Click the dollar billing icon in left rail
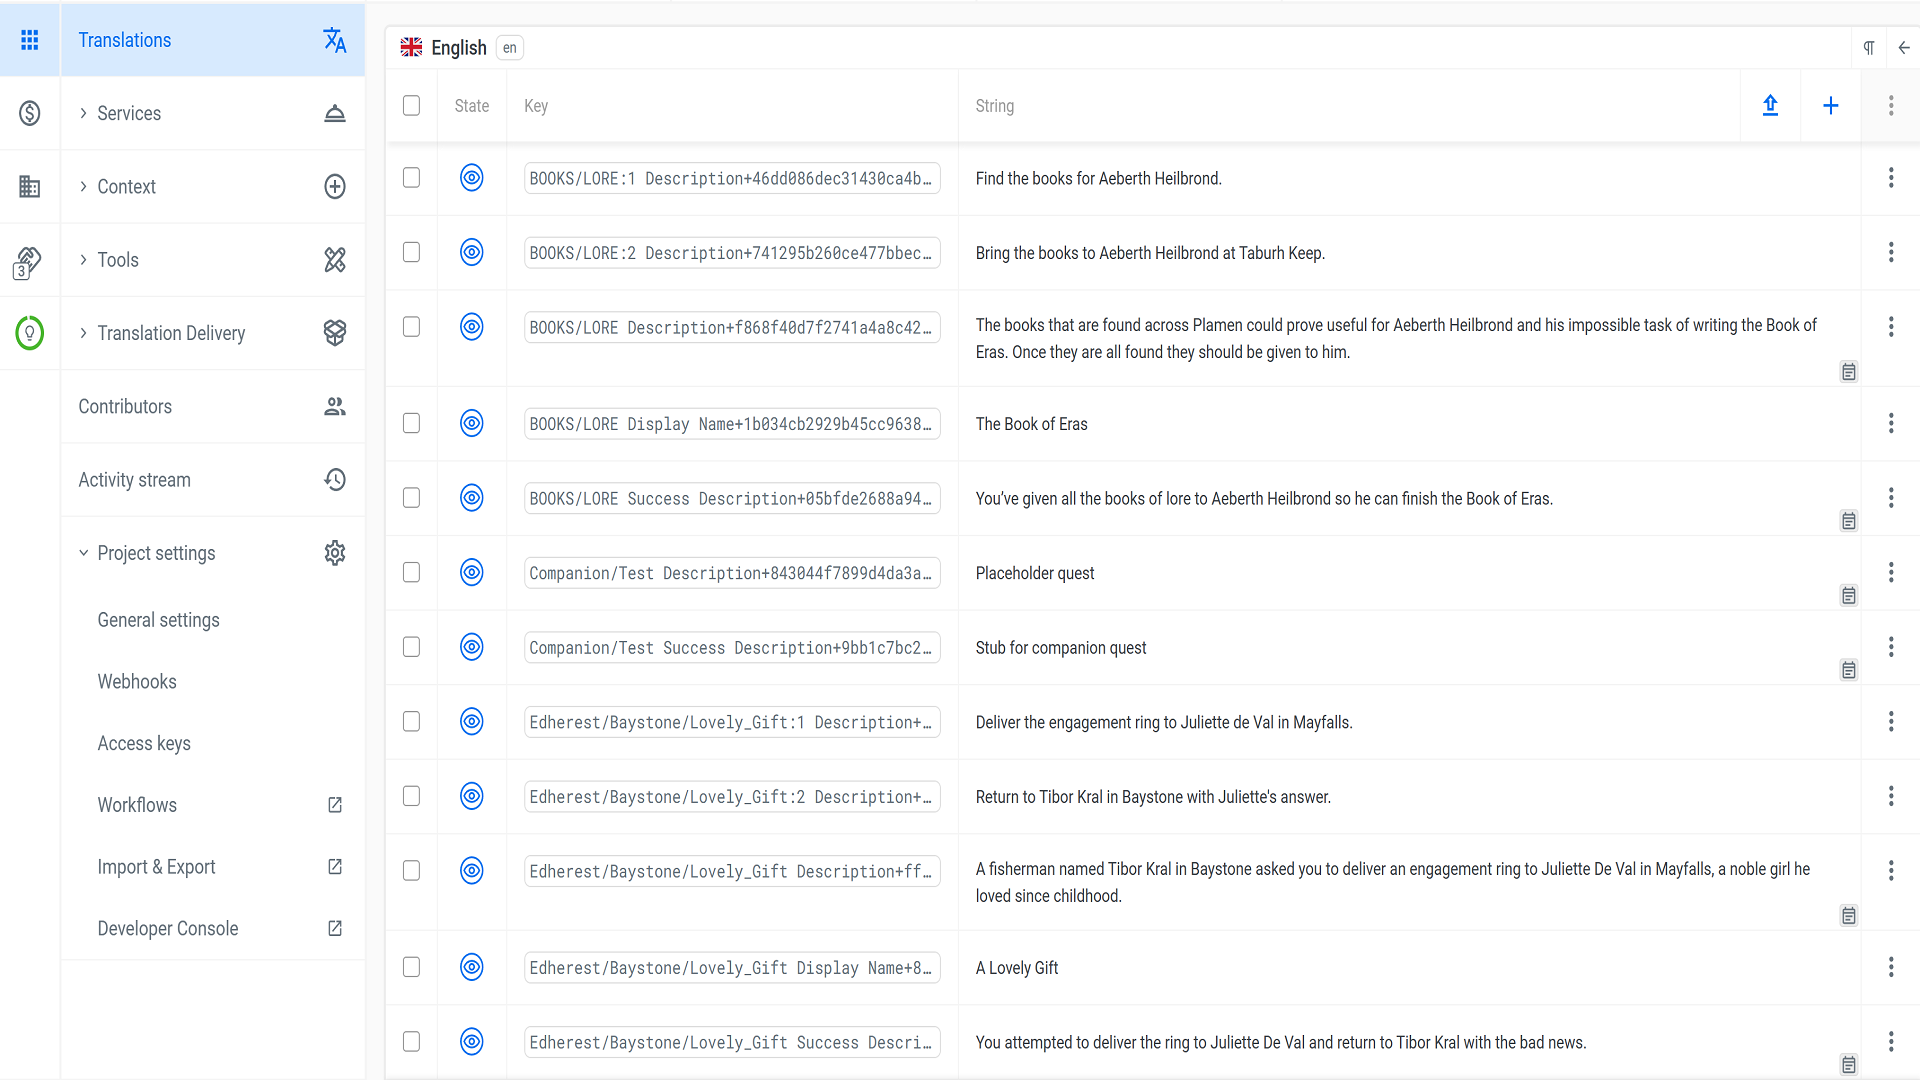 pos(30,113)
